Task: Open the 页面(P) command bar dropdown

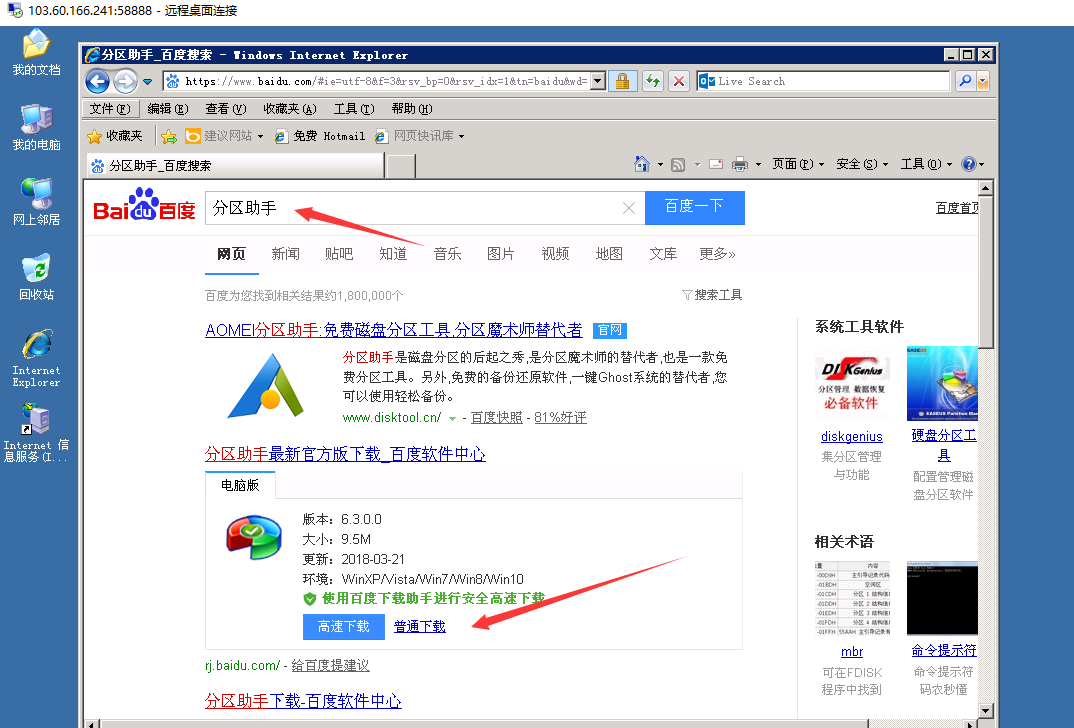Action: point(798,164)
